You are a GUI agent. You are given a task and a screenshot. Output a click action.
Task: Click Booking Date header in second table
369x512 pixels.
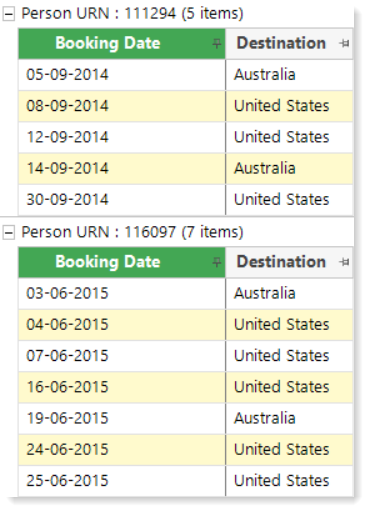pos(108,262)
